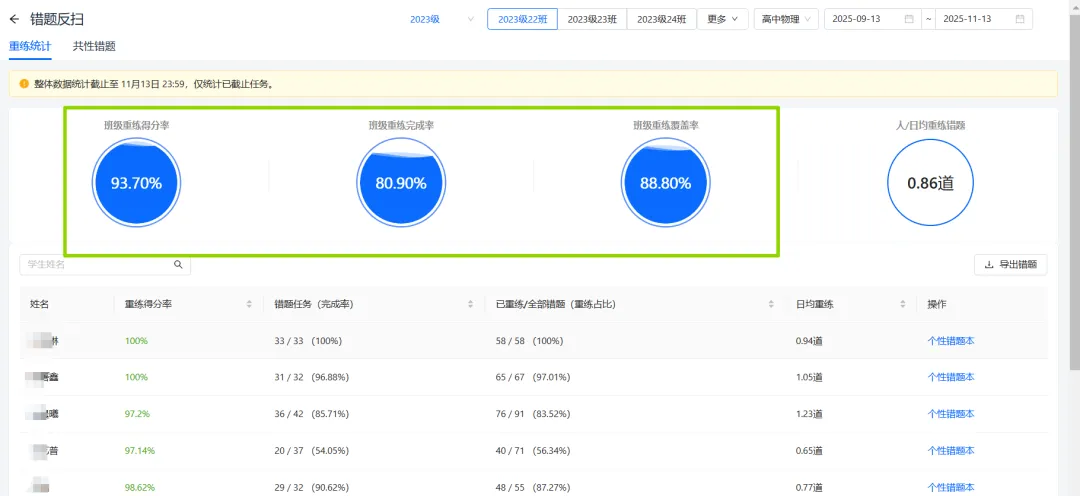The width and height of the screenshot is (1080, 496).
Task: Click the calendar icon beside 2025-11-13
Action: [1019, 19]
